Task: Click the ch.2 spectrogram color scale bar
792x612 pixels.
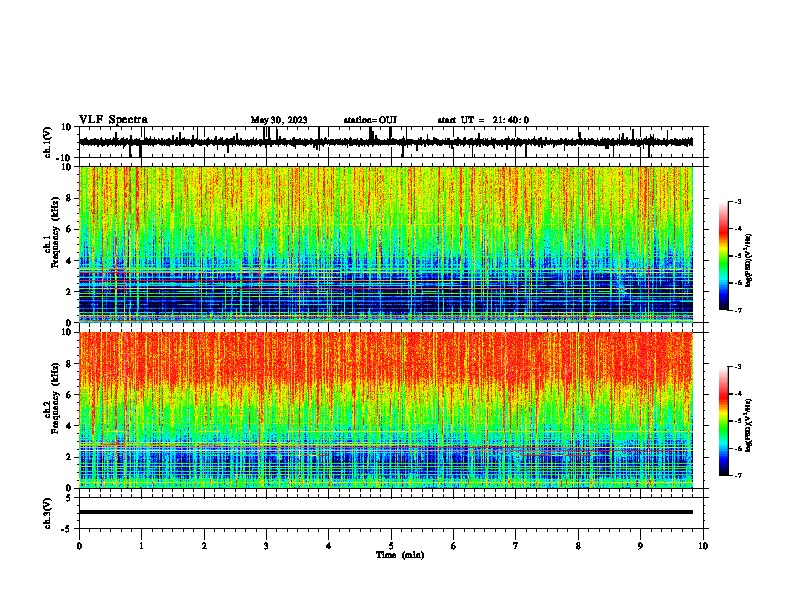Action: [x=724, y=421]
